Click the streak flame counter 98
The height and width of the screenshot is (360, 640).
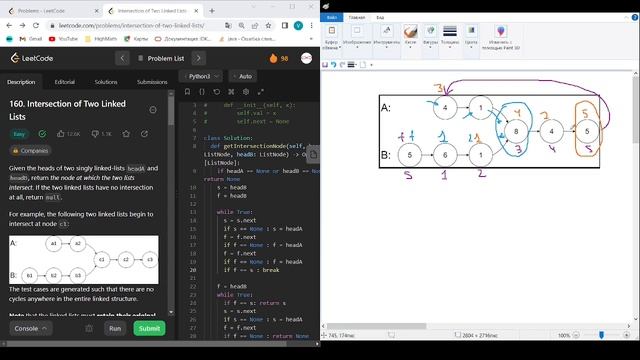279,58
